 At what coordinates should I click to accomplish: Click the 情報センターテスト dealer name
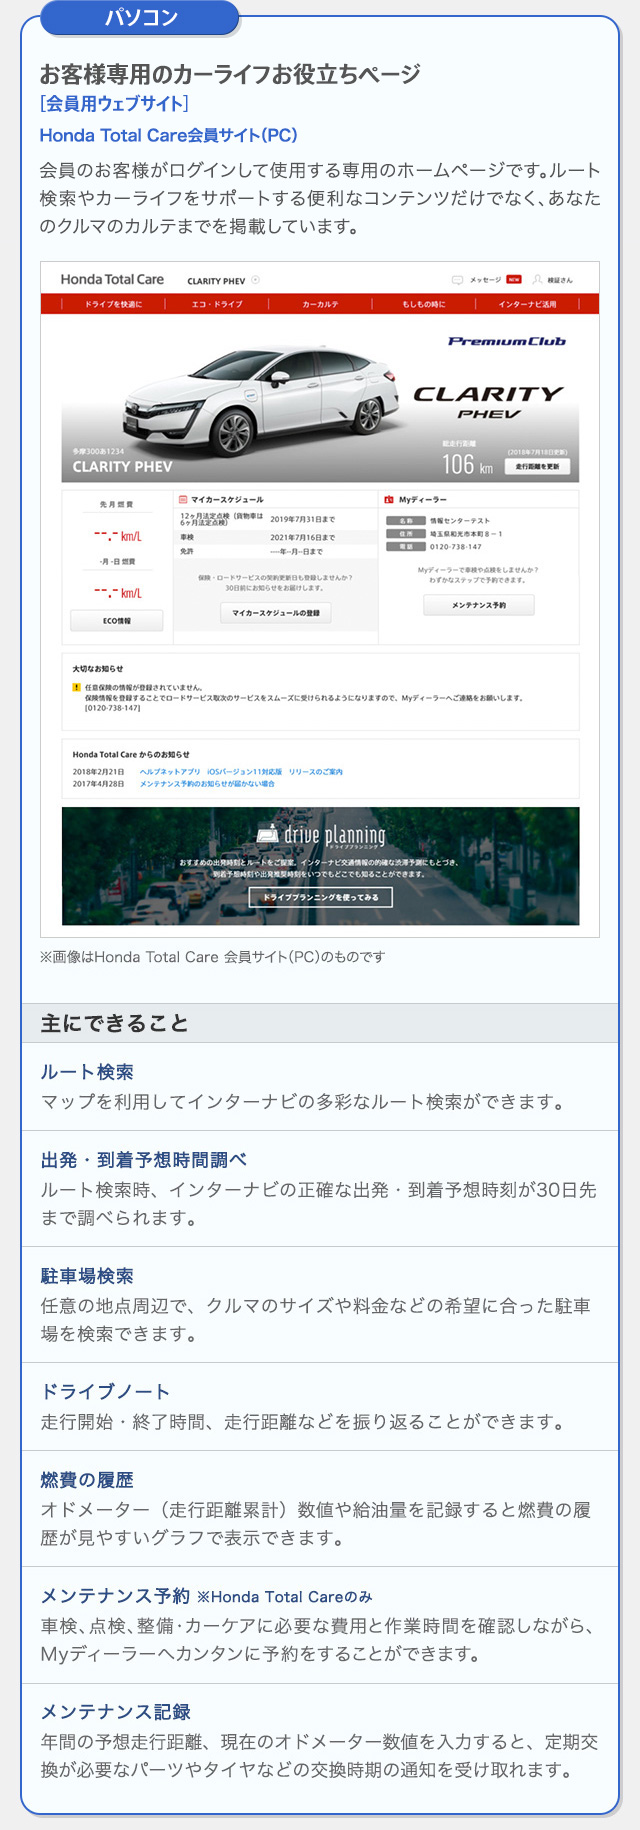[460, 521]
